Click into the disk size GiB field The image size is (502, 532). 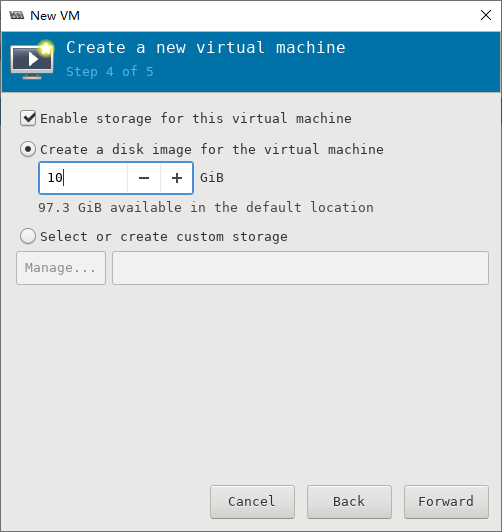tap(83, 178)
